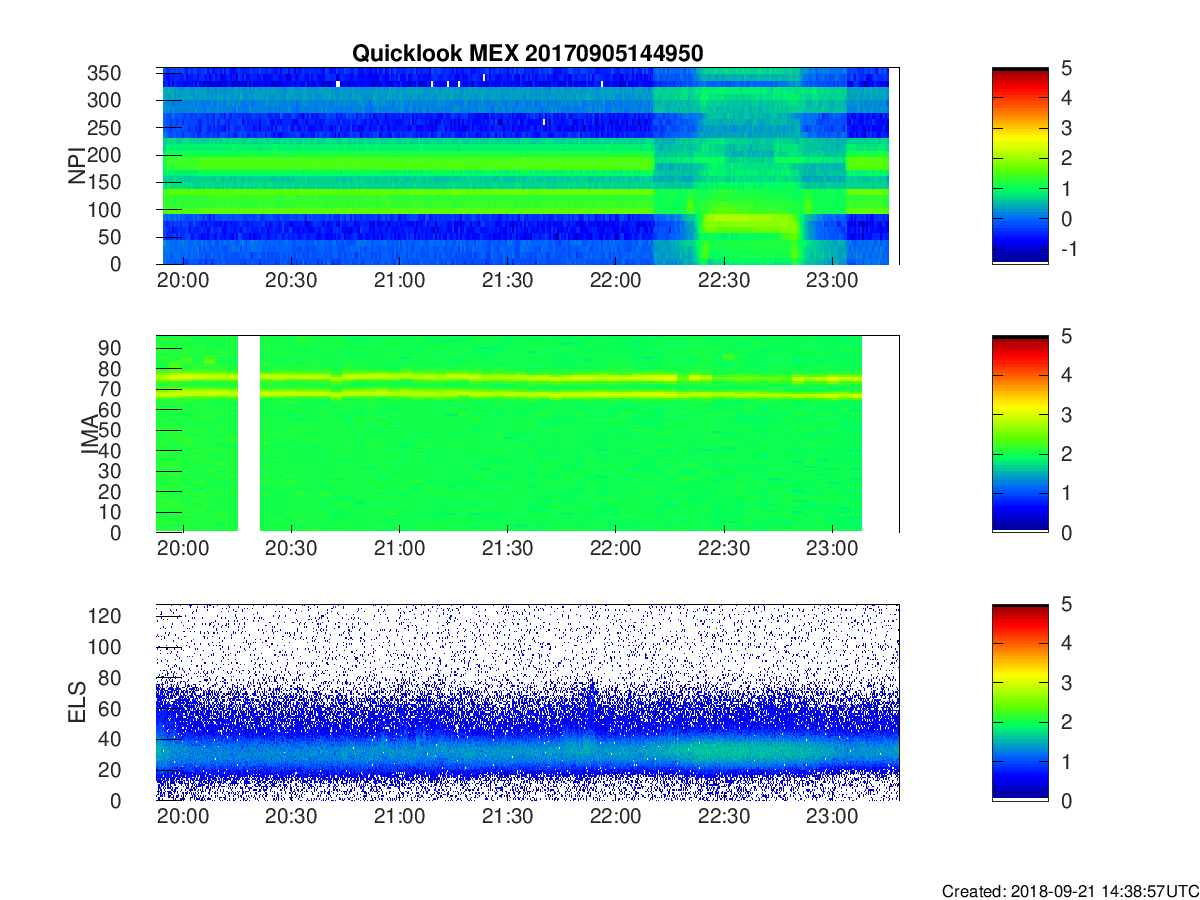Screen dimensions: 1200x900
Task: Select the NPI panel colorbar
Action: pyautogui.click(x=1020, y=166)
